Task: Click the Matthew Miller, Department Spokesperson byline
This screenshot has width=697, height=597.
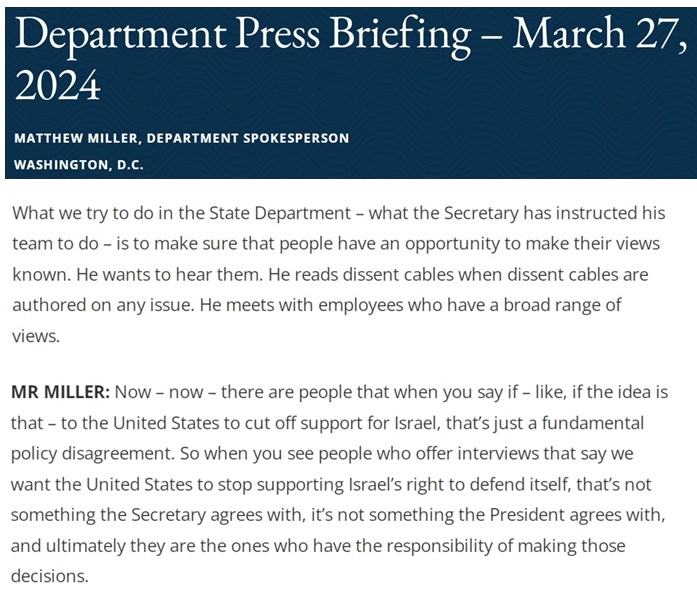Action: coord(181,138)
